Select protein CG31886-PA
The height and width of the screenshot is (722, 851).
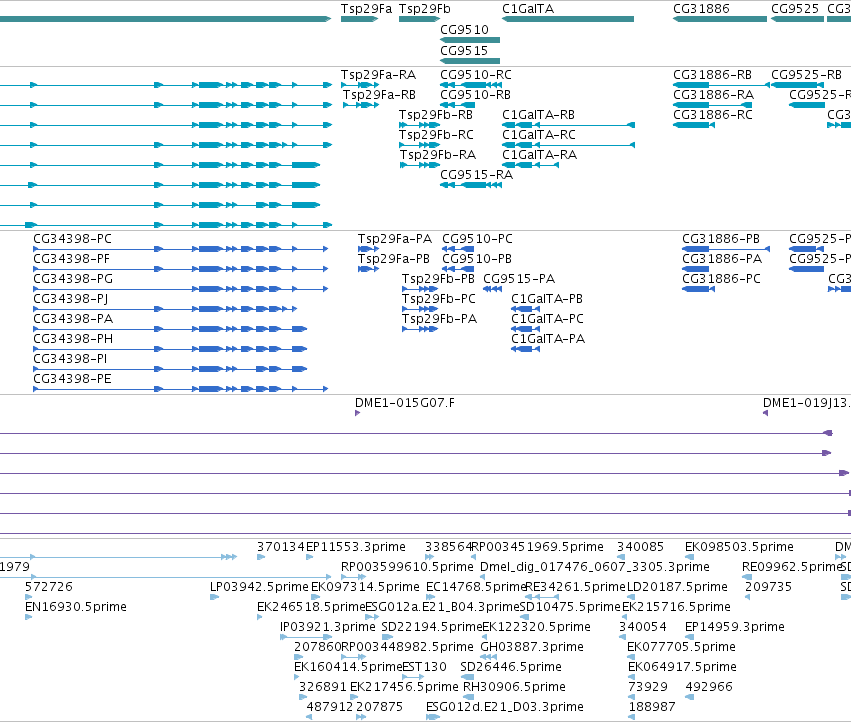point(695,269)
